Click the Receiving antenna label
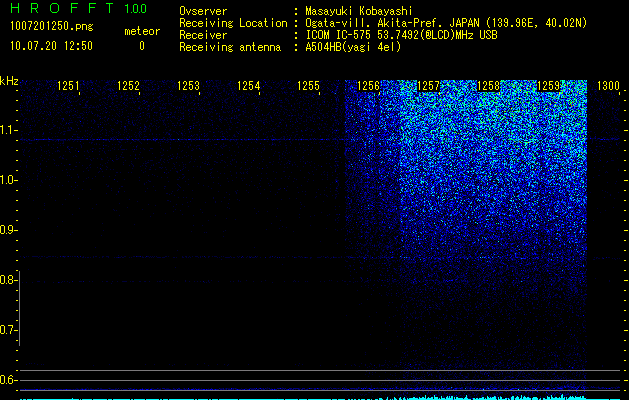This screenshot has width=629, height=400. [230, 47]
